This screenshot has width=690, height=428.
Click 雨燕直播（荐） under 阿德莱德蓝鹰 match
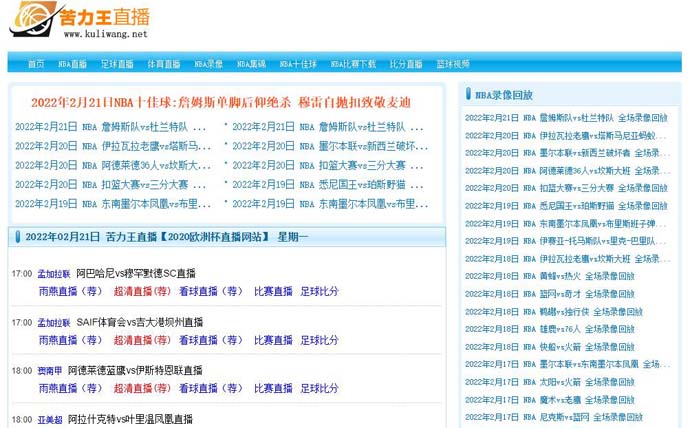click(70, 388)
